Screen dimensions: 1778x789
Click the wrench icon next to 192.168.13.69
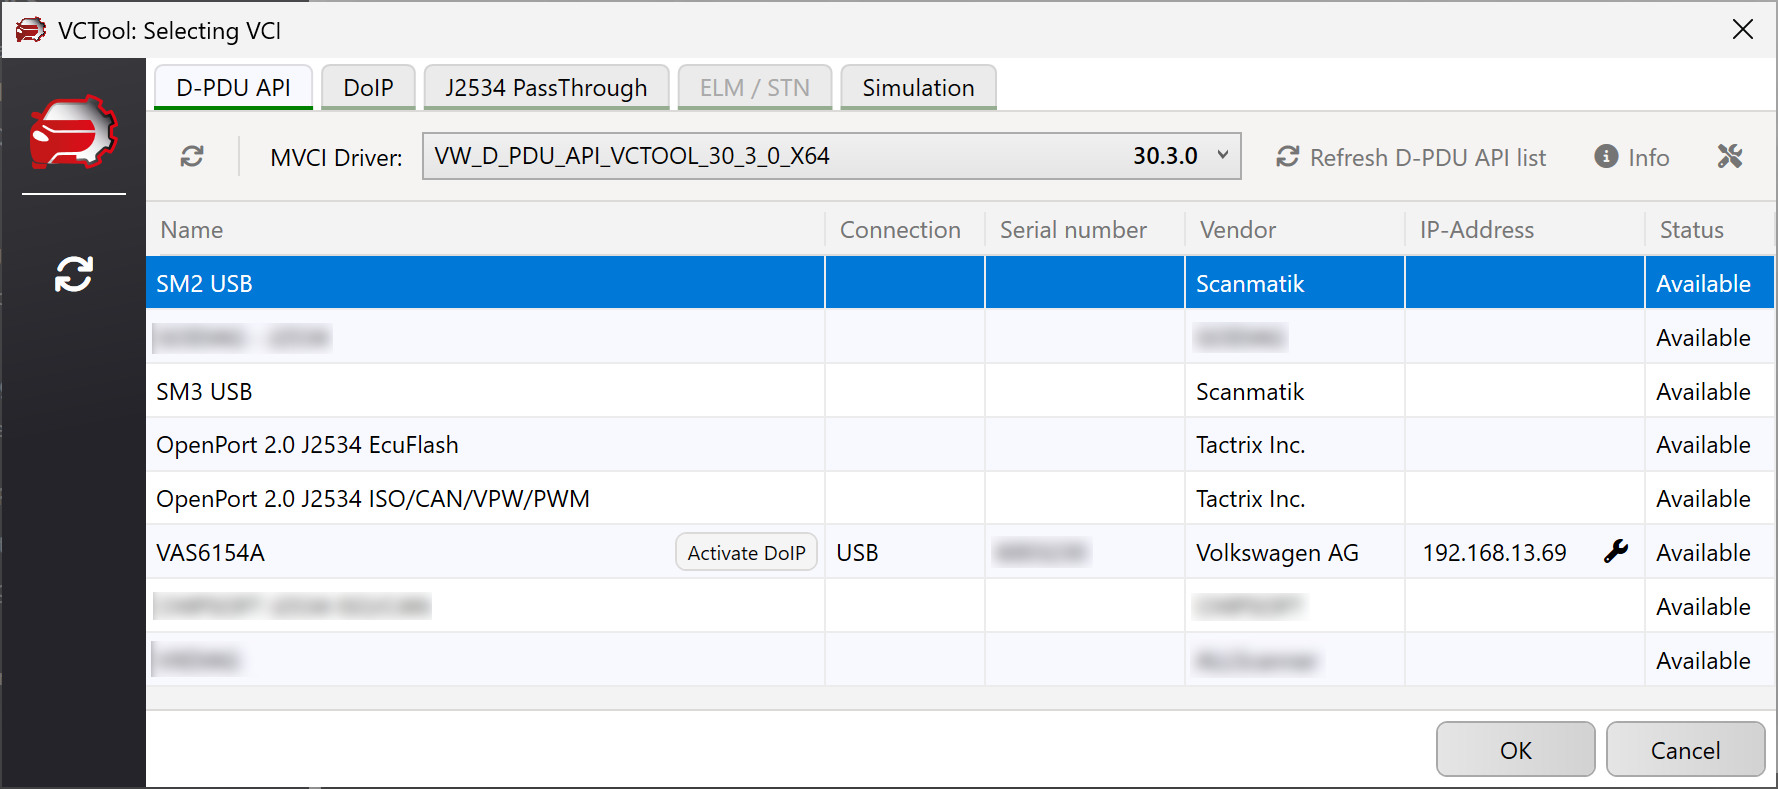point(1615,552)
